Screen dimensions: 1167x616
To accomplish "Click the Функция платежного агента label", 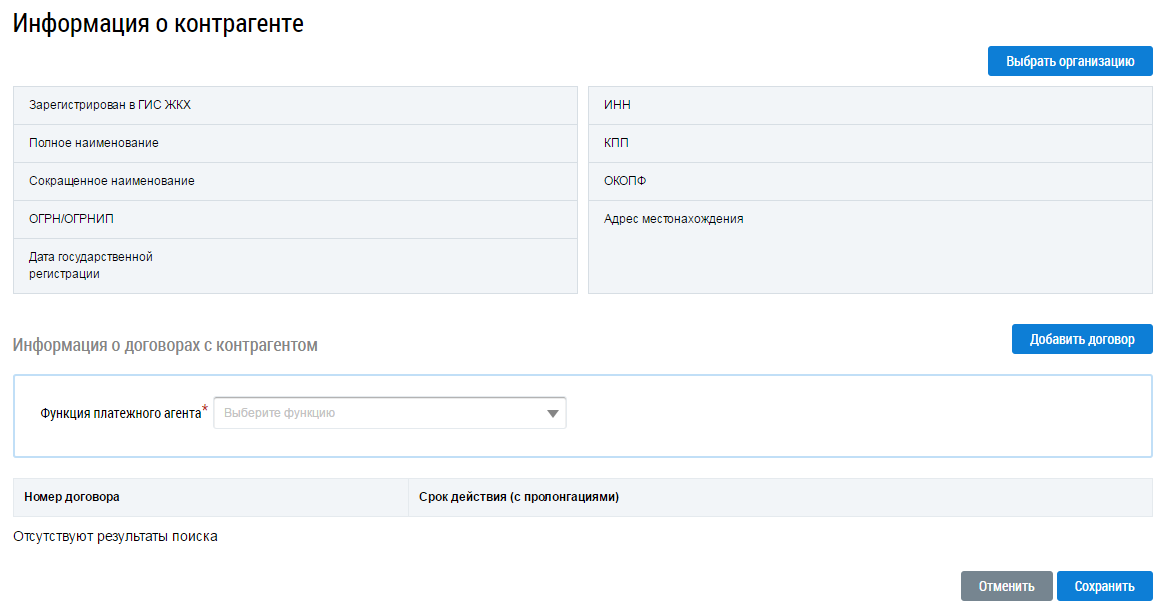I will click(121, 413).
